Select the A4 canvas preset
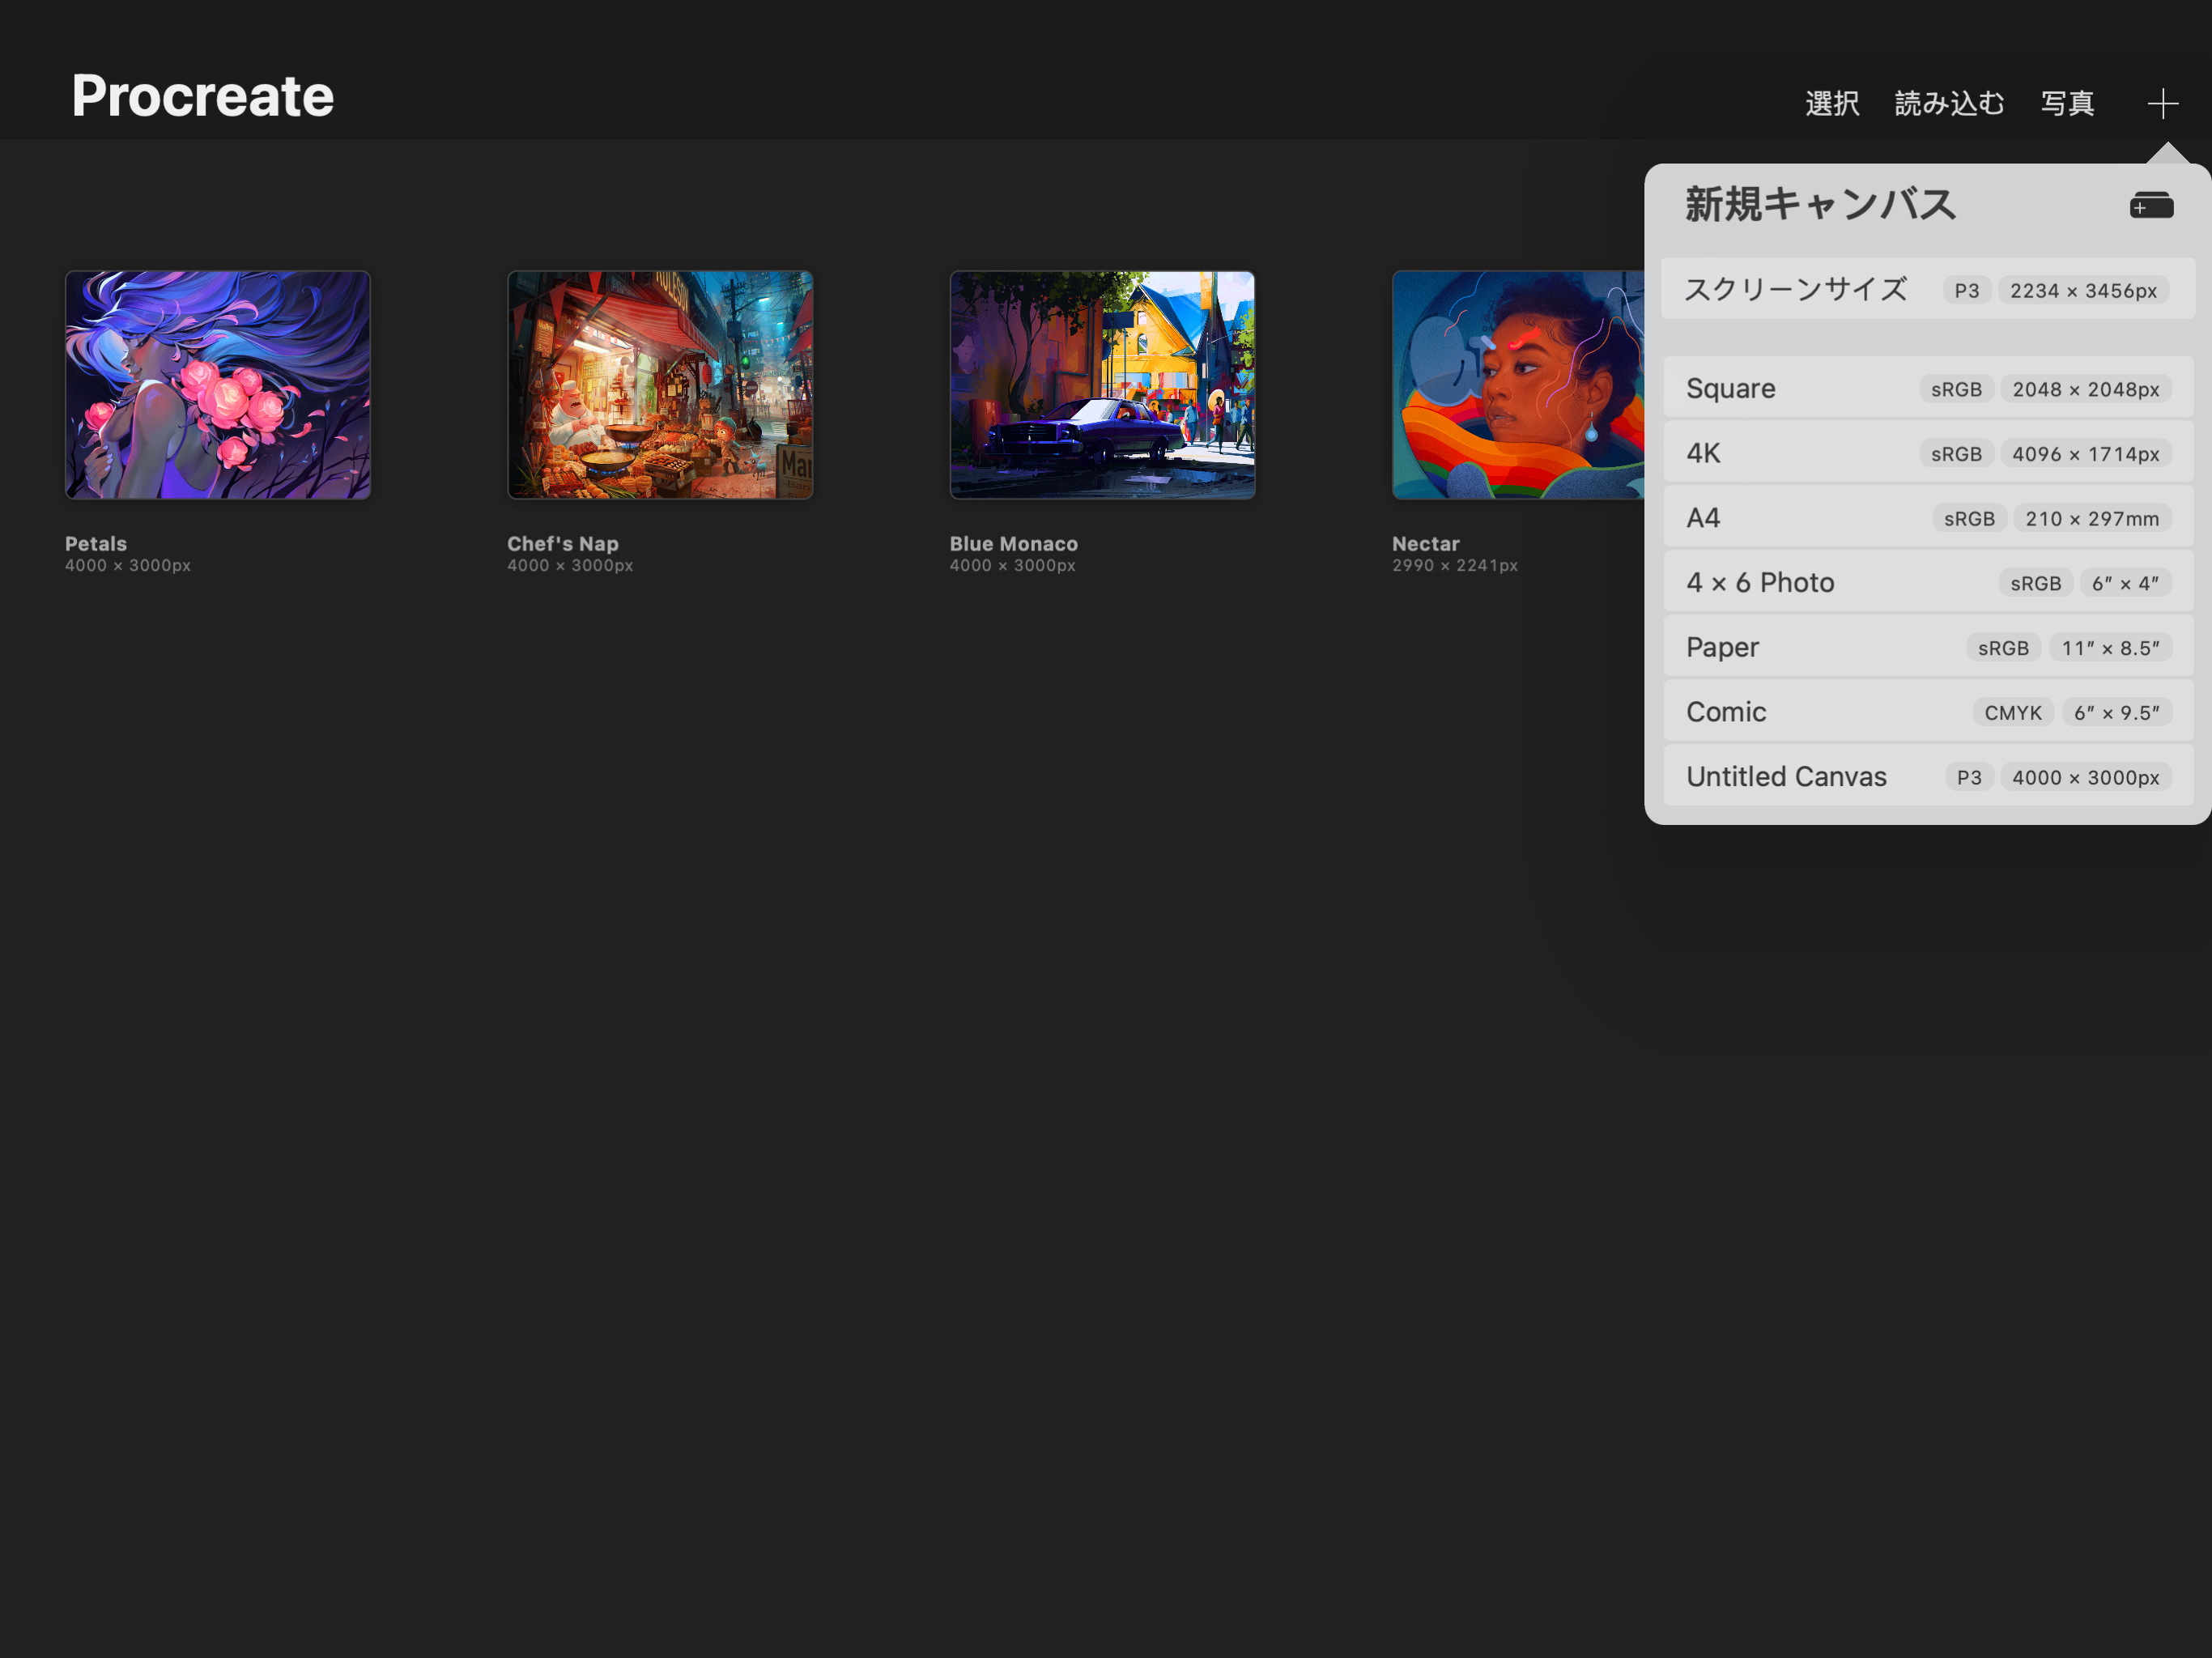 [x=1926, y=518]
